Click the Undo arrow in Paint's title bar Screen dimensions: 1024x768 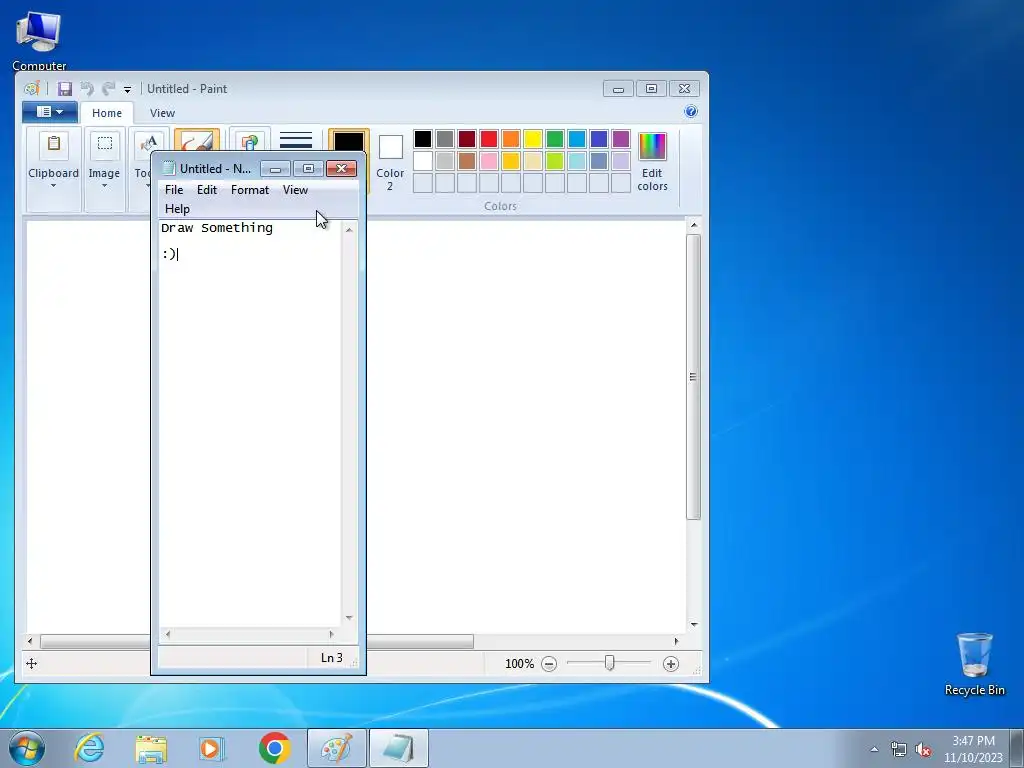(x=88, y=89)
